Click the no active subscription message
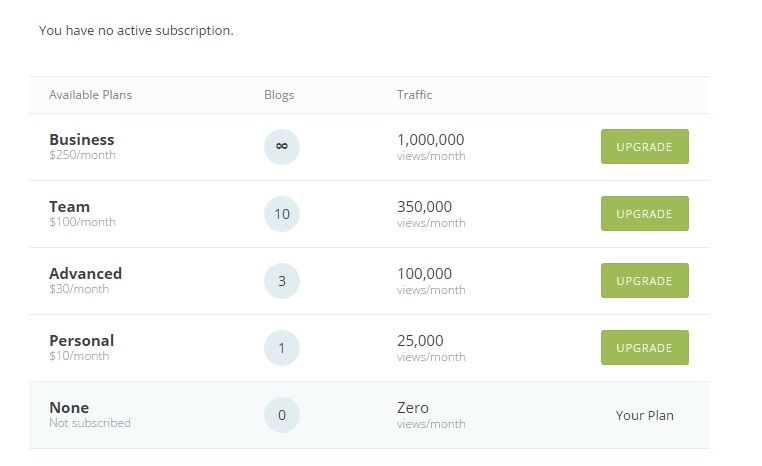 click(x=136, y=31)
